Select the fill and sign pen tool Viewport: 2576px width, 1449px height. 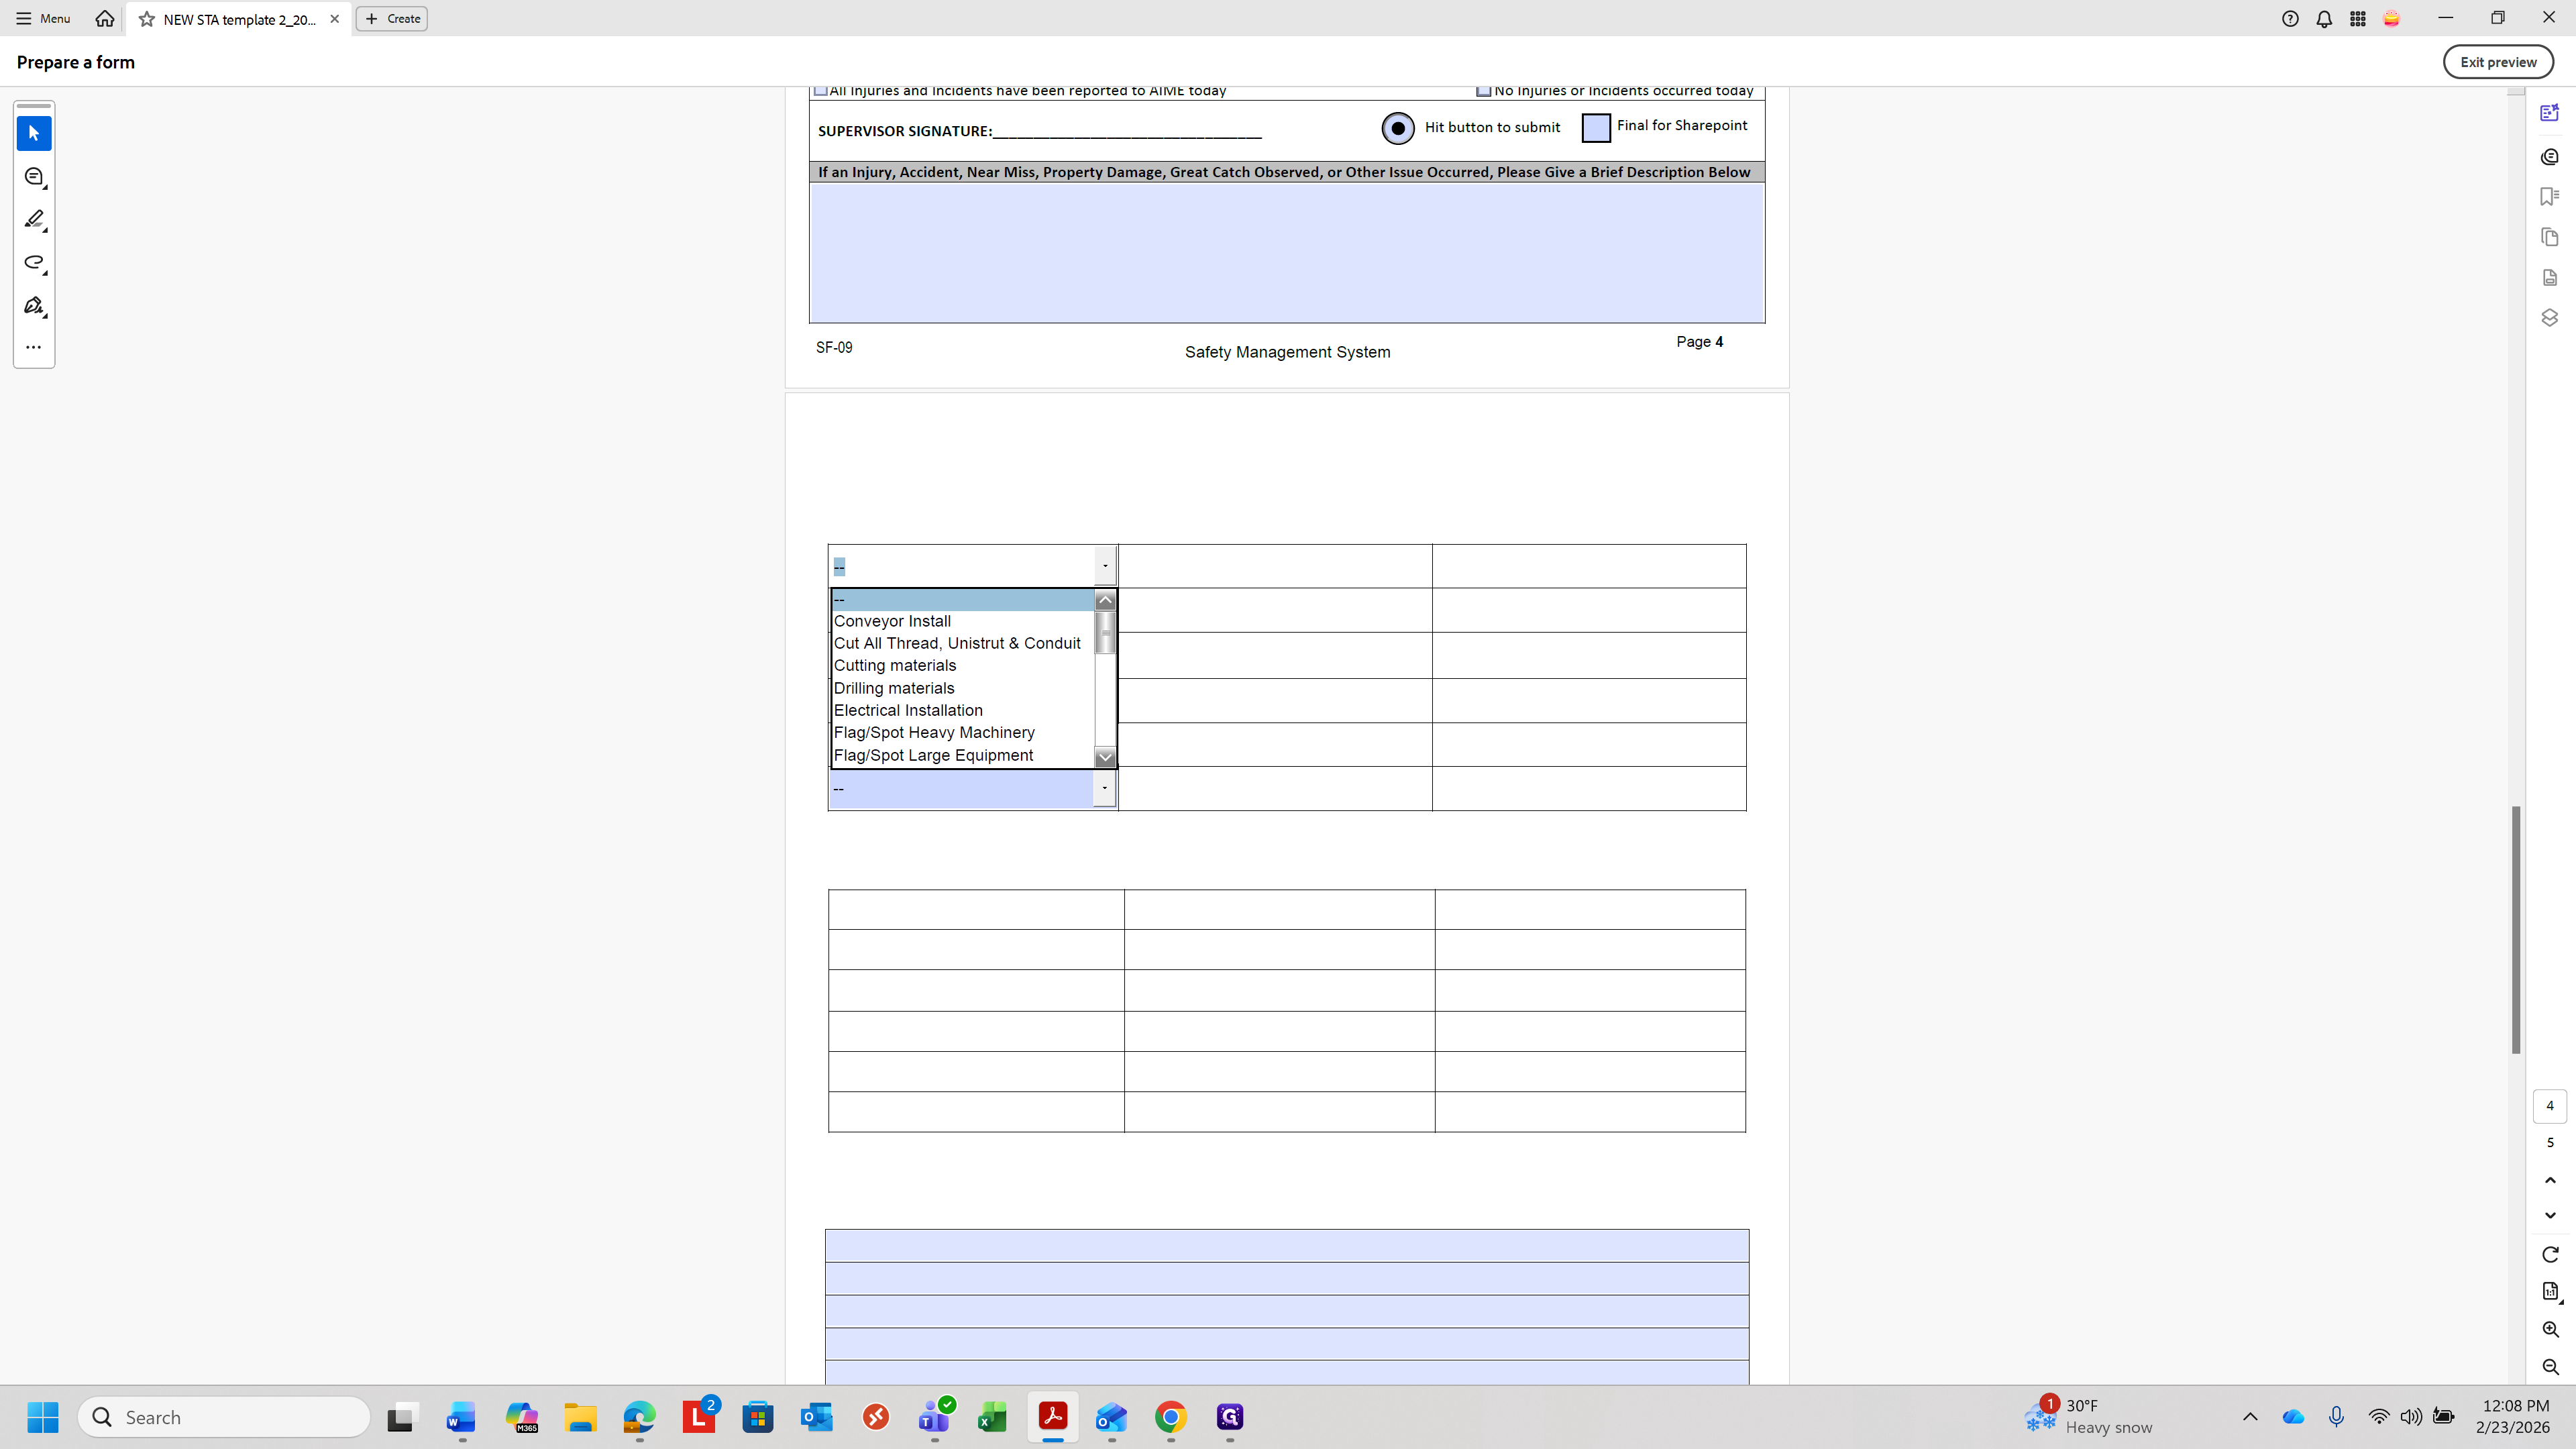point(33,305)
